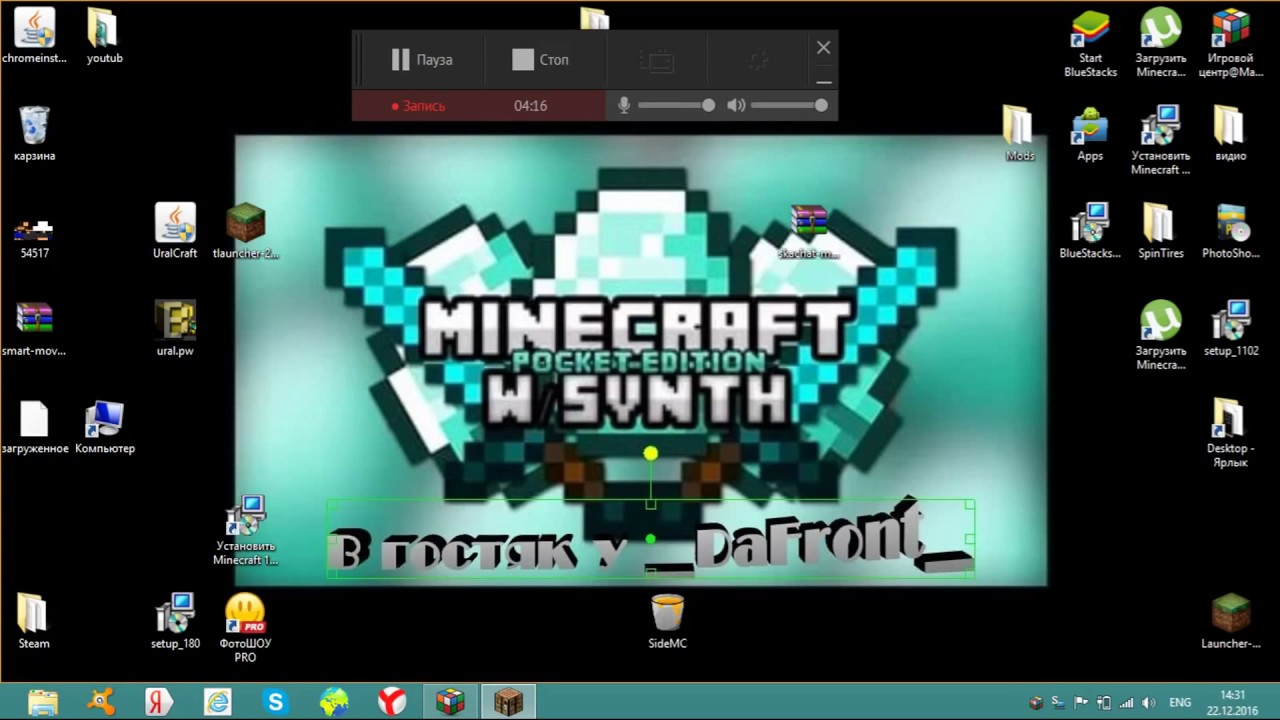The height and width of the screenshot is (720, 1280).
Task: Click the yellow rotation handle of text box
Action: [x=651, y=454]
